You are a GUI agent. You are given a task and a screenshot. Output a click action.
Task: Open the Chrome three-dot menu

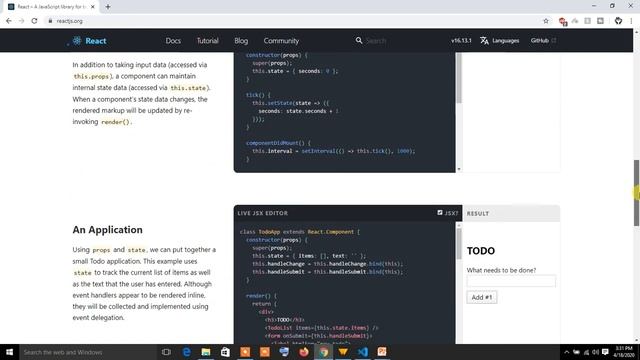tap(631, 21)
